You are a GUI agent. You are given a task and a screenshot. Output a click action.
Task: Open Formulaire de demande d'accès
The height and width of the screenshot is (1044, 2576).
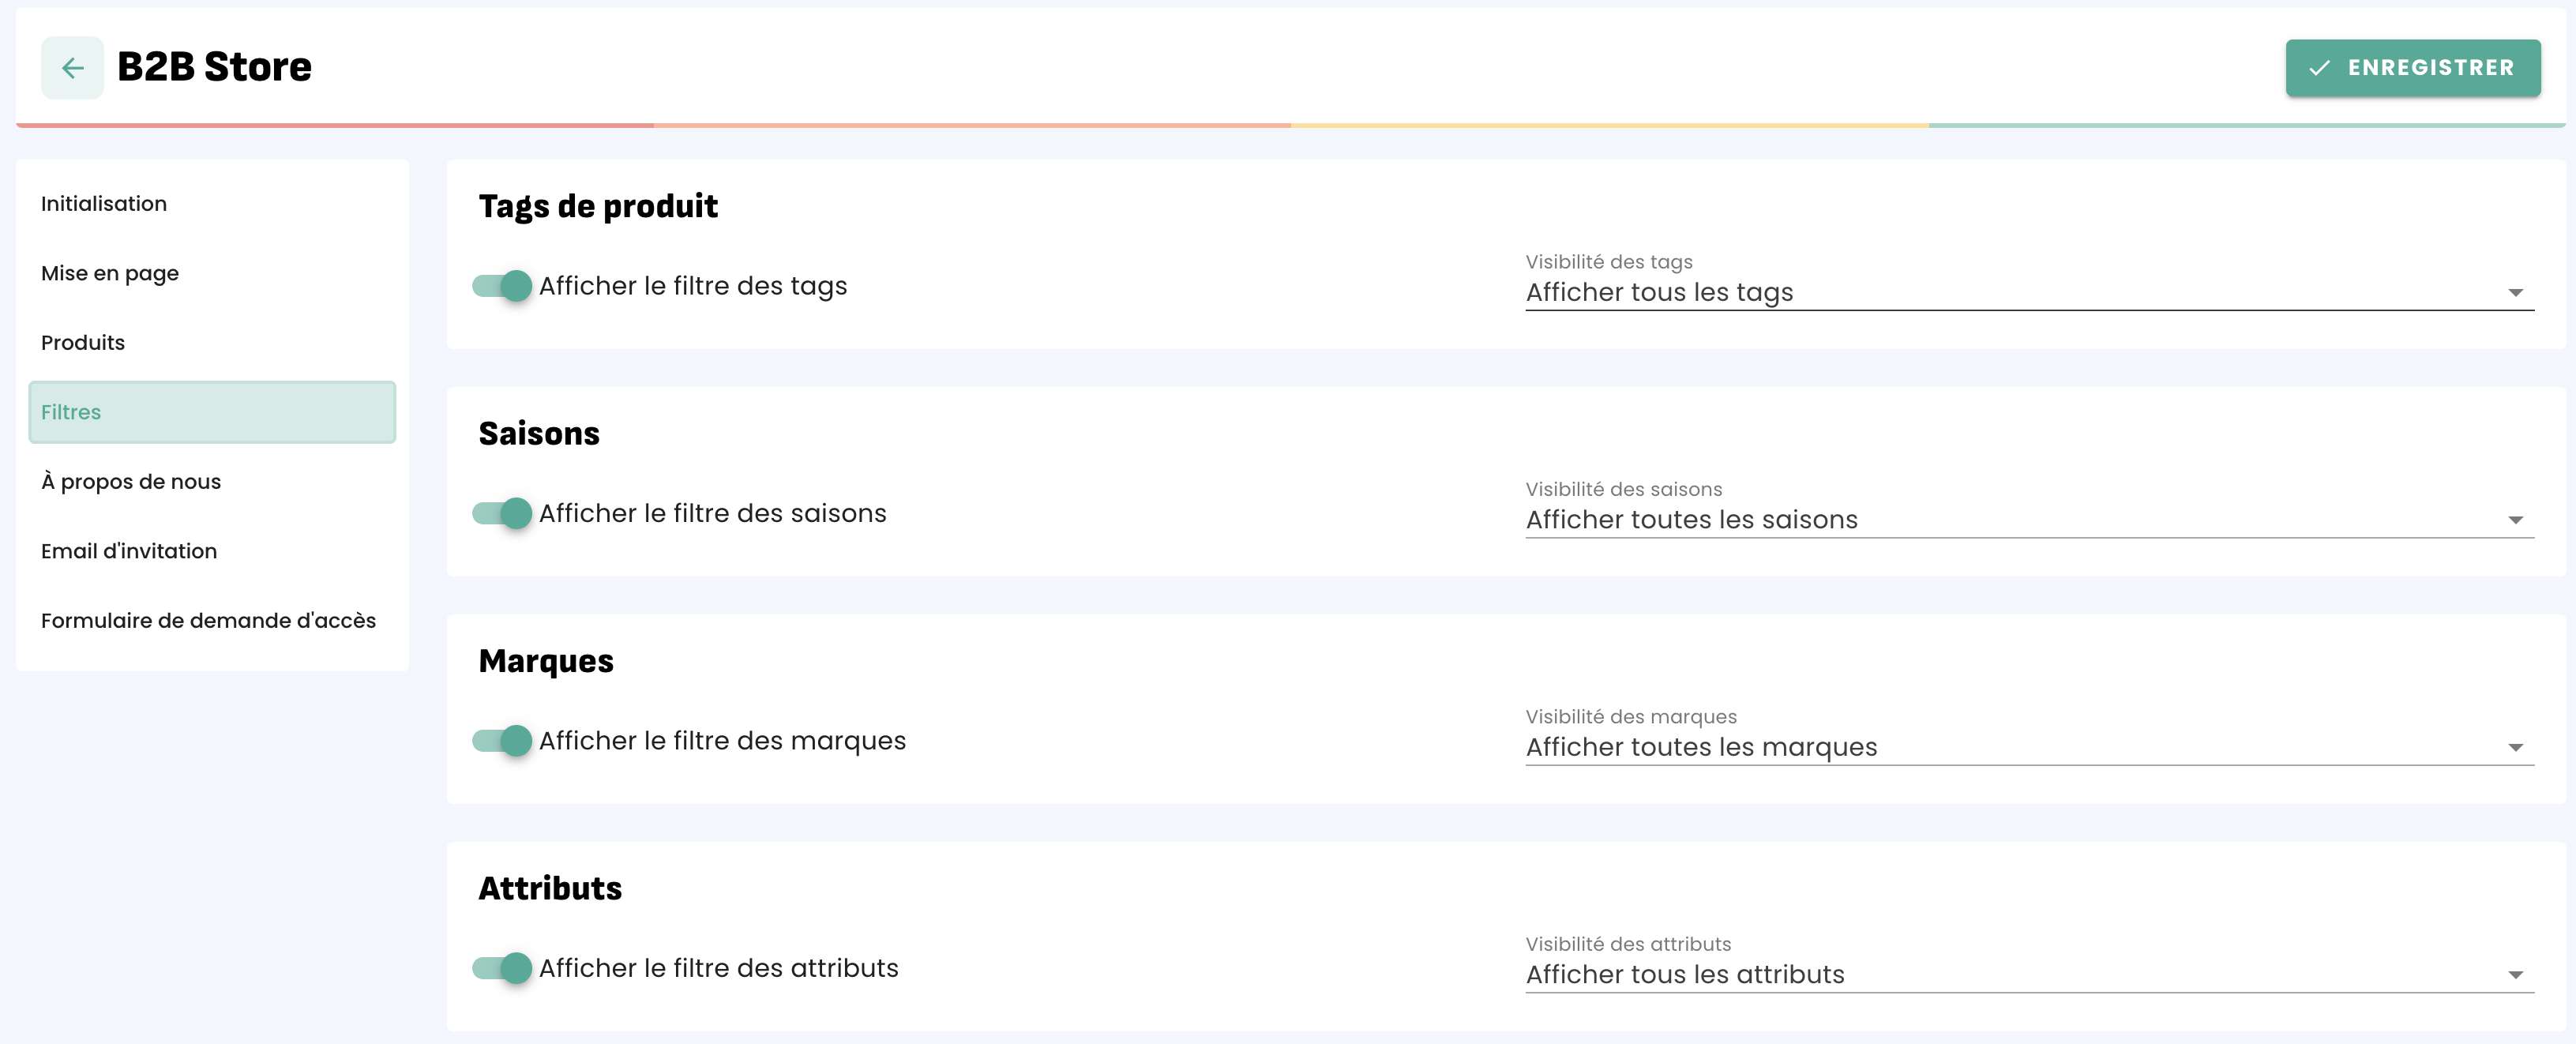pyautogui.click(x=208, y=621)
